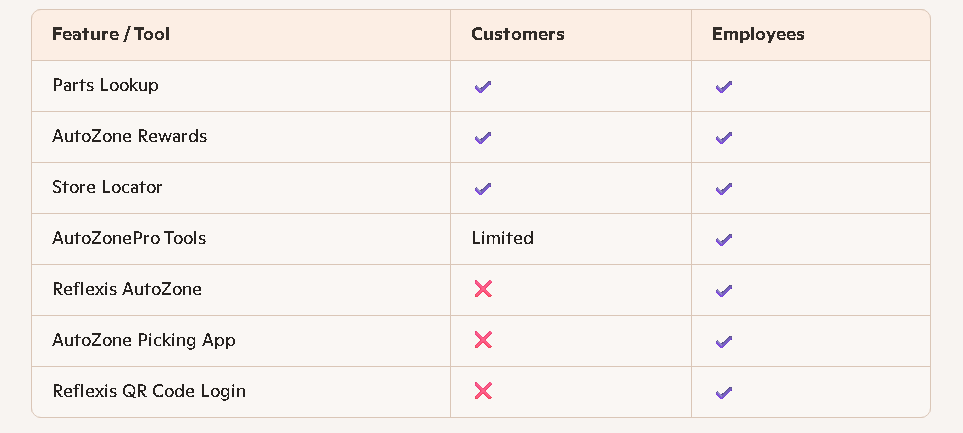Click the Customers checkmark for AutoZone Rewards
Image resolution: width=963 pixels, height=433 pixels.
pos(483,137)
